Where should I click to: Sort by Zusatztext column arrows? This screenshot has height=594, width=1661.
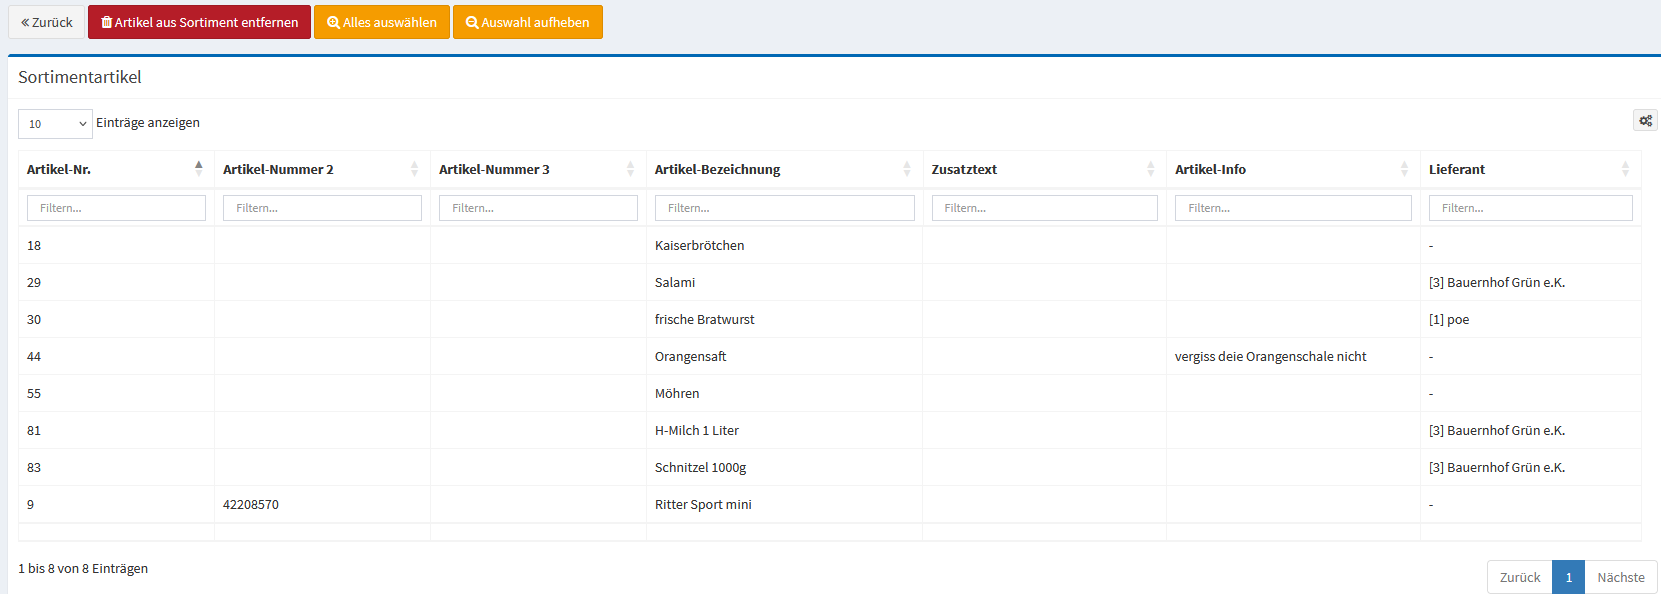tap(1150, 169)
